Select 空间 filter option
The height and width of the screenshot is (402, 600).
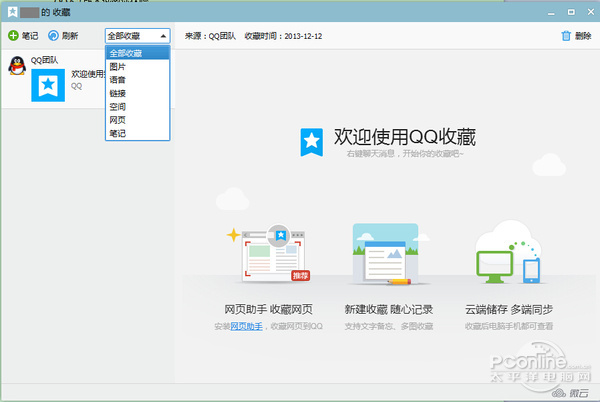(138, 107)
